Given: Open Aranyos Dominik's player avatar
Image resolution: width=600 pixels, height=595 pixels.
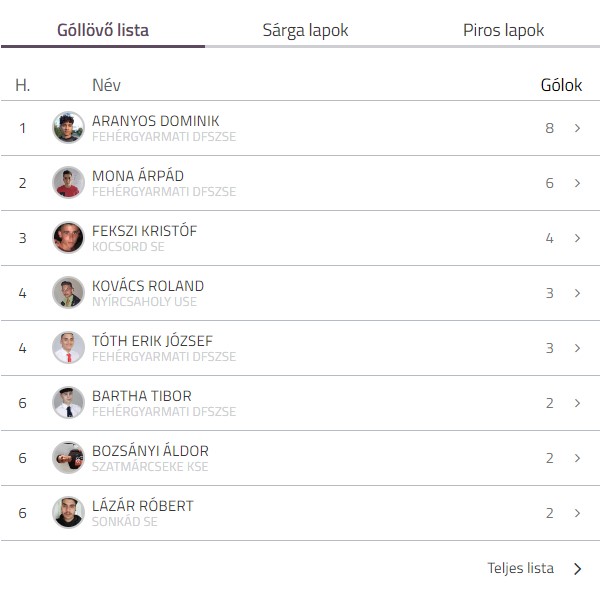Looking at the screenshot, I should point(68,128).
